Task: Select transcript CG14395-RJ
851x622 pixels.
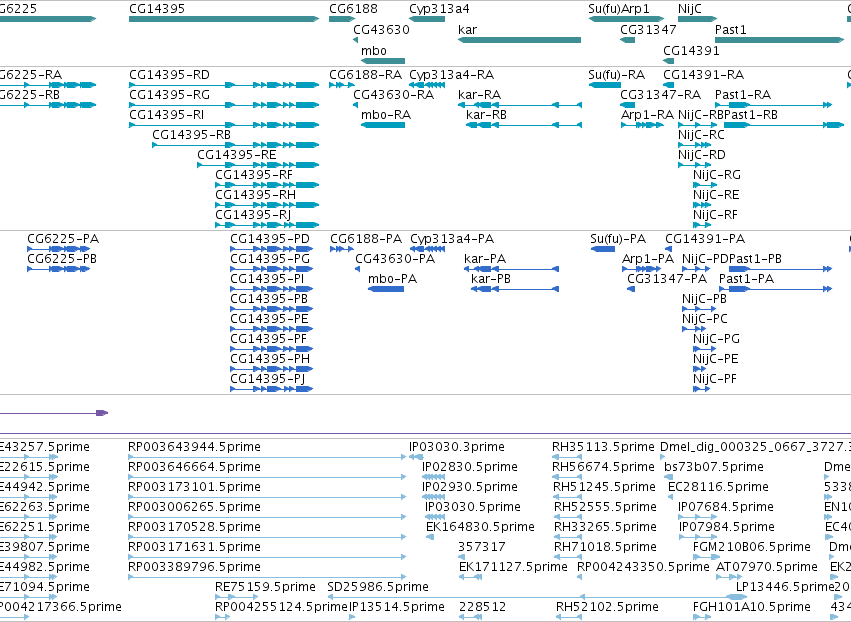Action: click(267, 225)
